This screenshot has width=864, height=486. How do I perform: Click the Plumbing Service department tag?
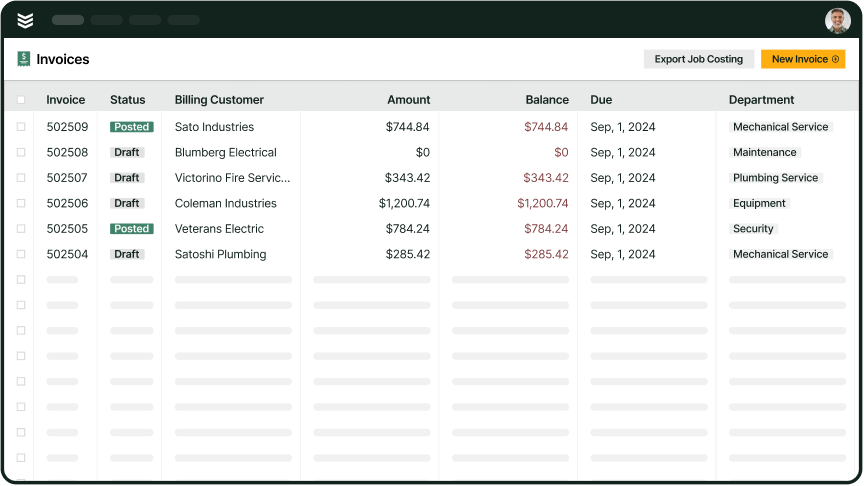pos(775,178)
